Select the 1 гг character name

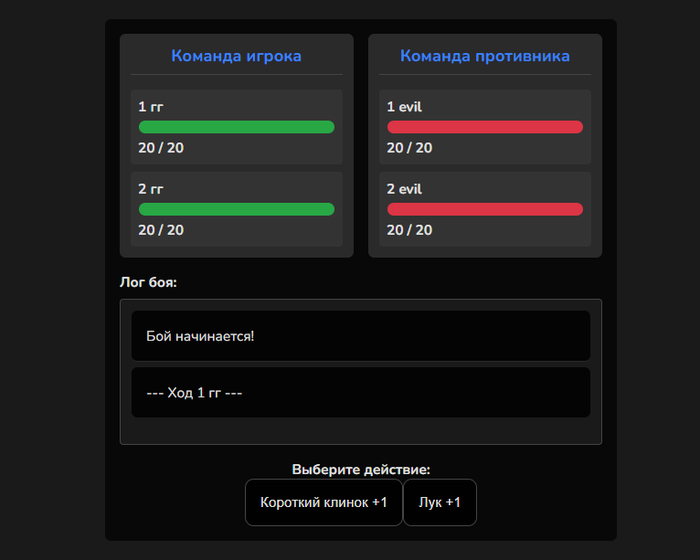tap(151, 106)
